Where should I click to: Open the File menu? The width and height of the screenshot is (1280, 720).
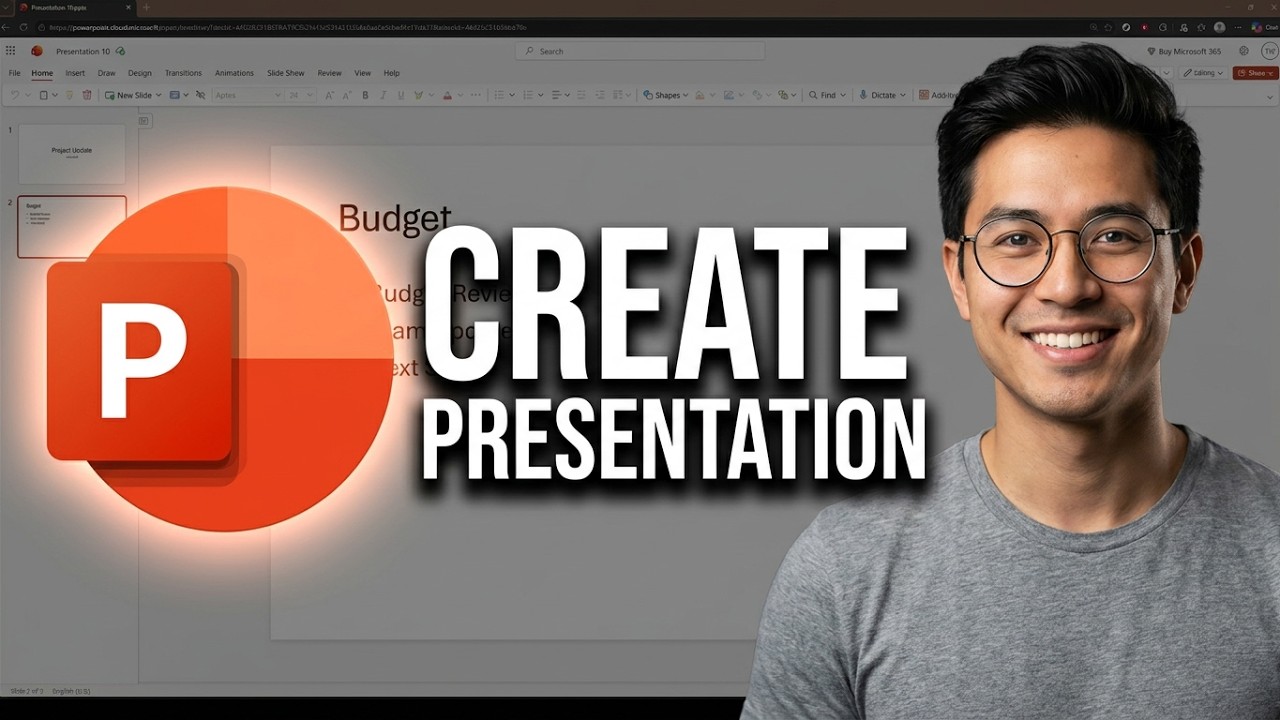(14, 73)
